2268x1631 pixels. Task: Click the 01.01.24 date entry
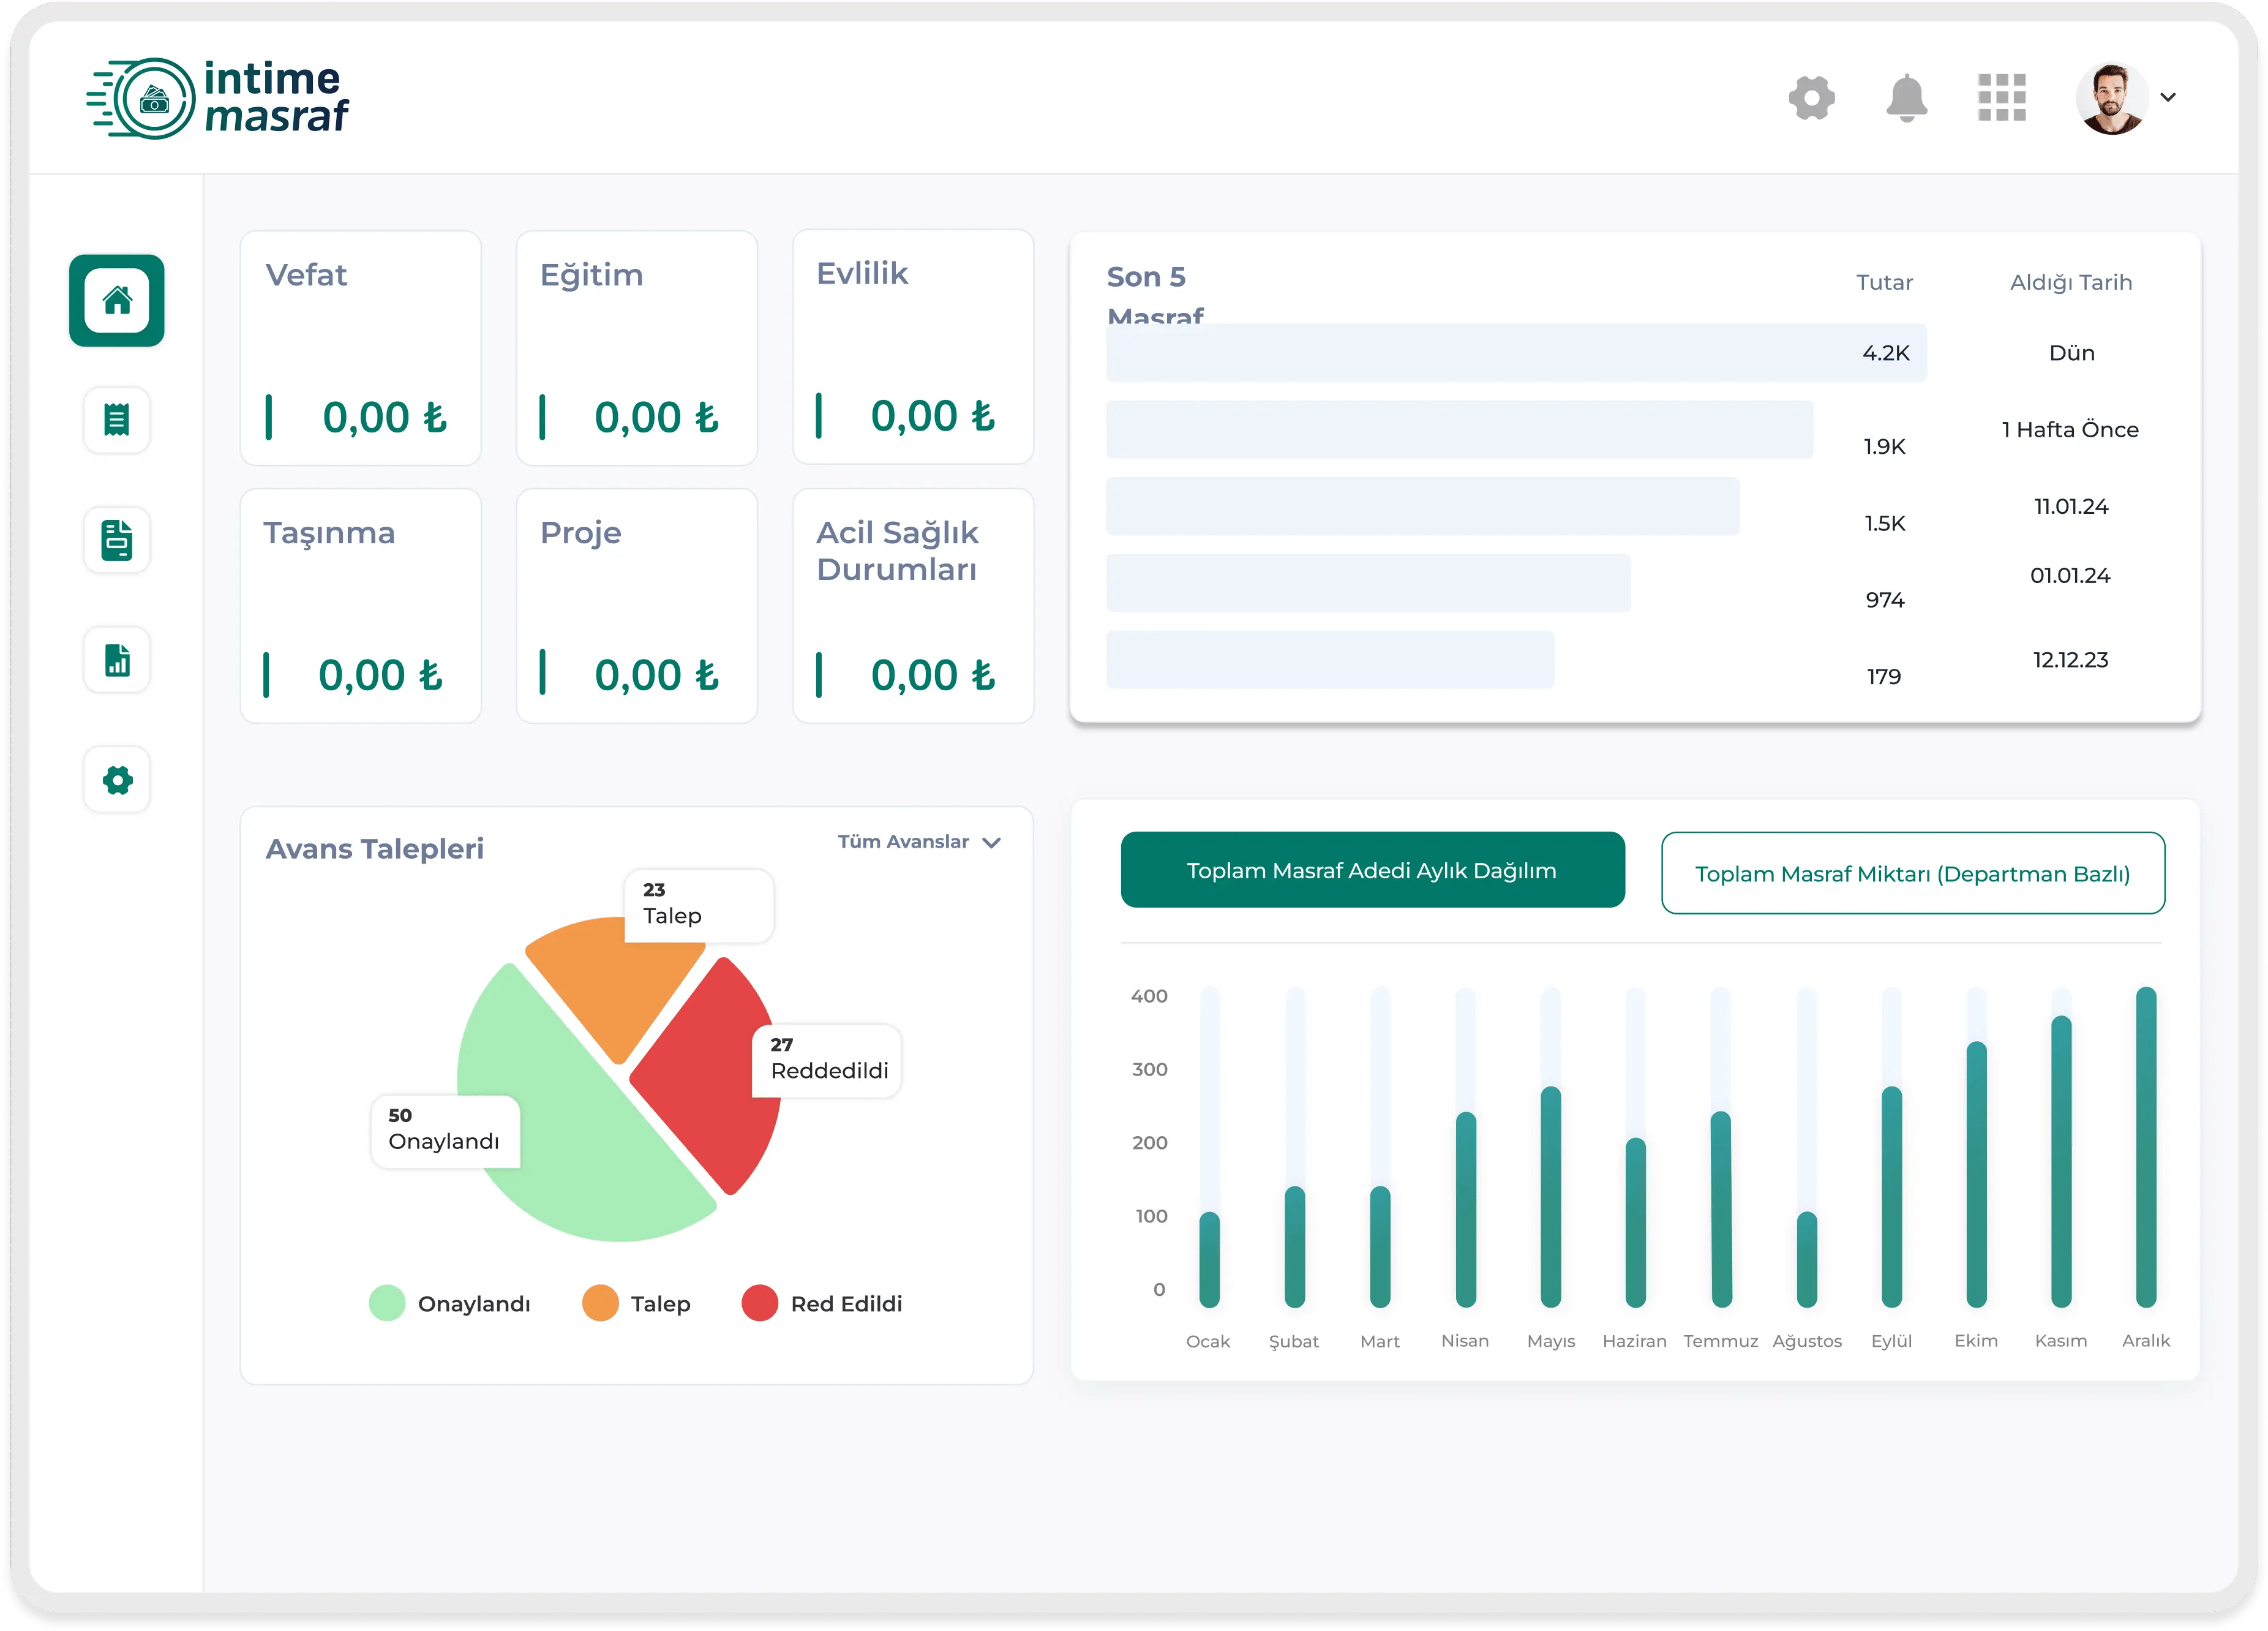click(x=2070, y=576)
